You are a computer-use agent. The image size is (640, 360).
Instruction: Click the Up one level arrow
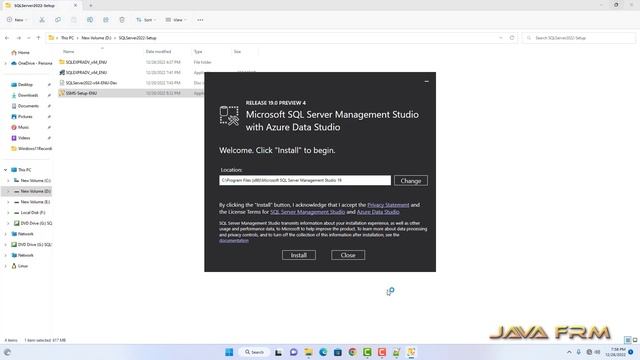38,38
